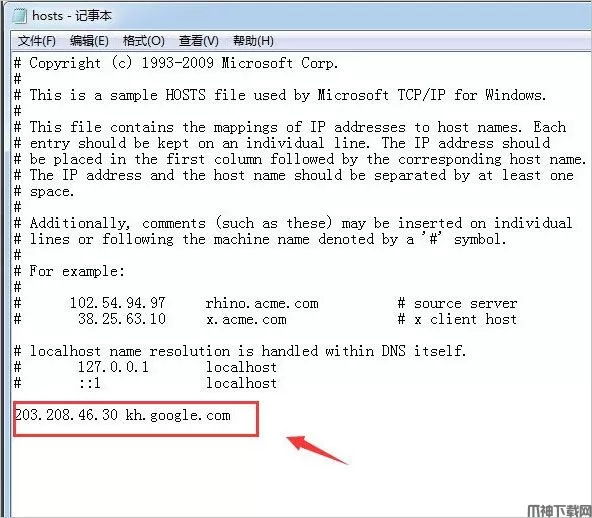Click on the 203.208.46.30 IP address

[x=66, y=415]
